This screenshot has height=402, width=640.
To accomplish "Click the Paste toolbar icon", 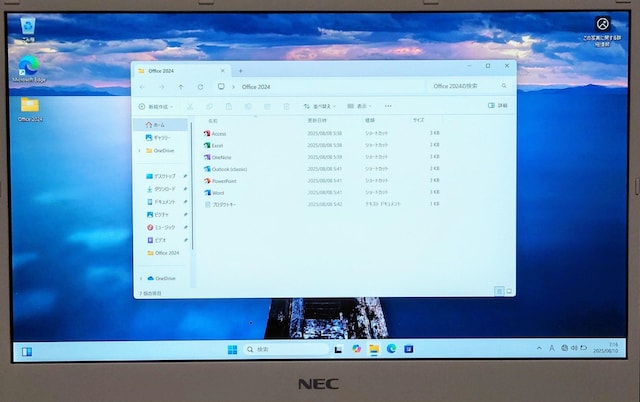I will point(229,107).
